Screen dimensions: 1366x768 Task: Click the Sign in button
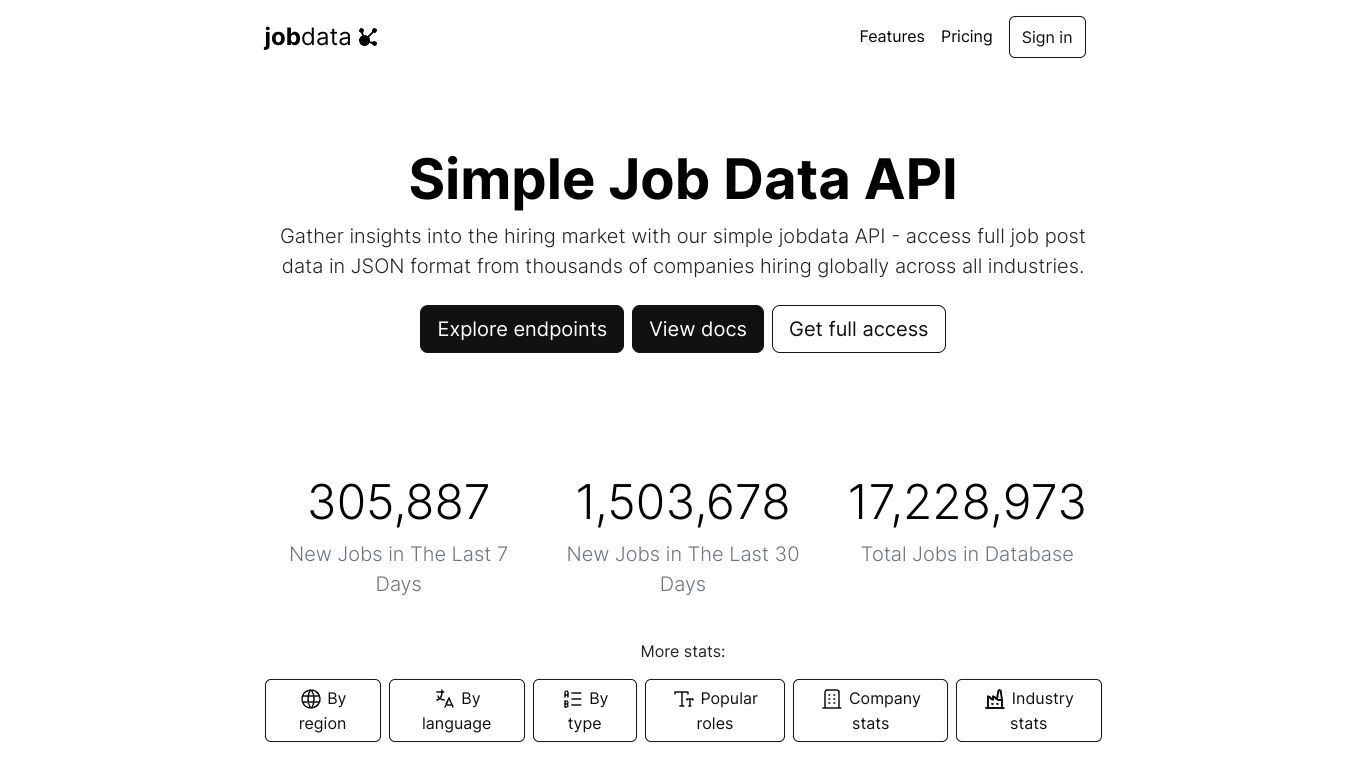click(x=1047, y=37)
